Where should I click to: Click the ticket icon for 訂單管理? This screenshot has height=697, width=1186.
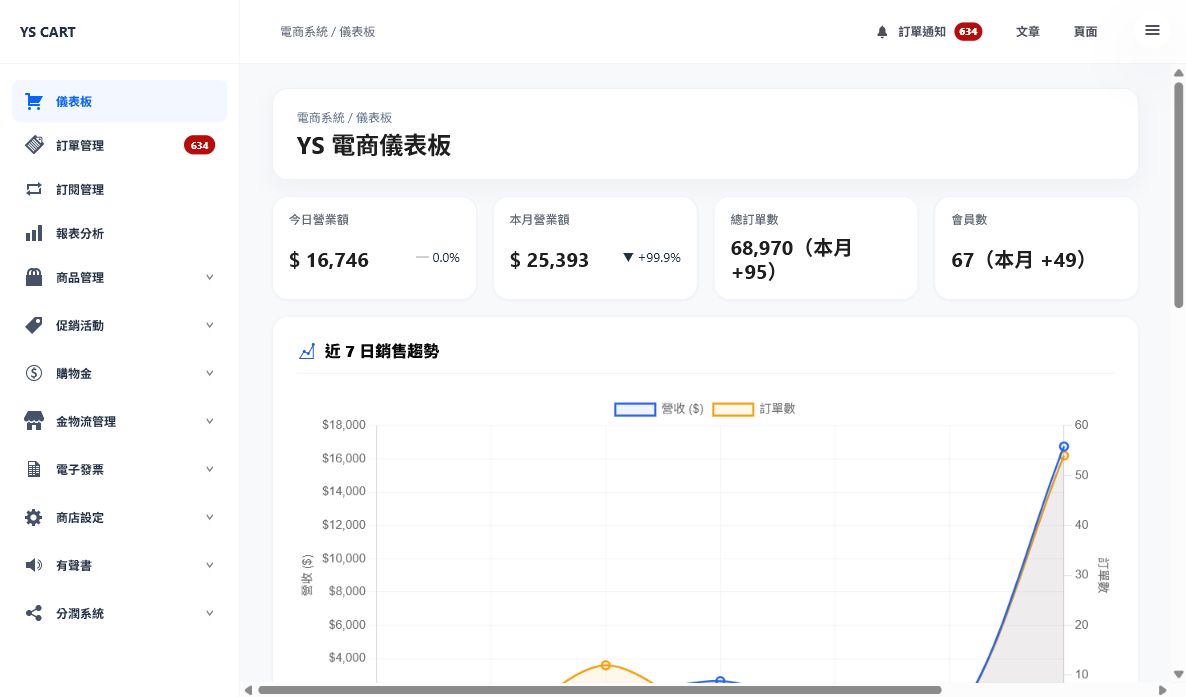pyautogui.click(x=34, y=145)
